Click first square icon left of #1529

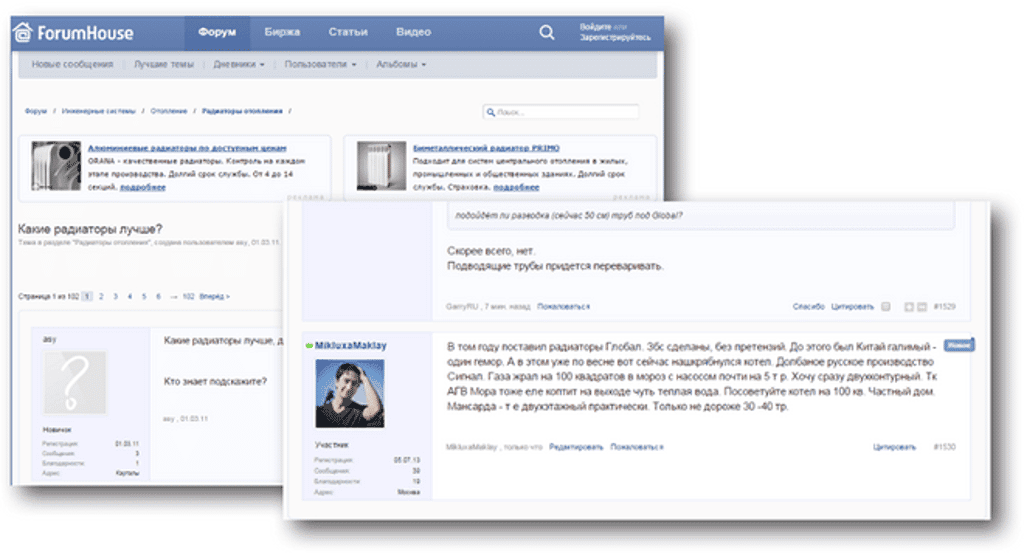coord(908,307)
